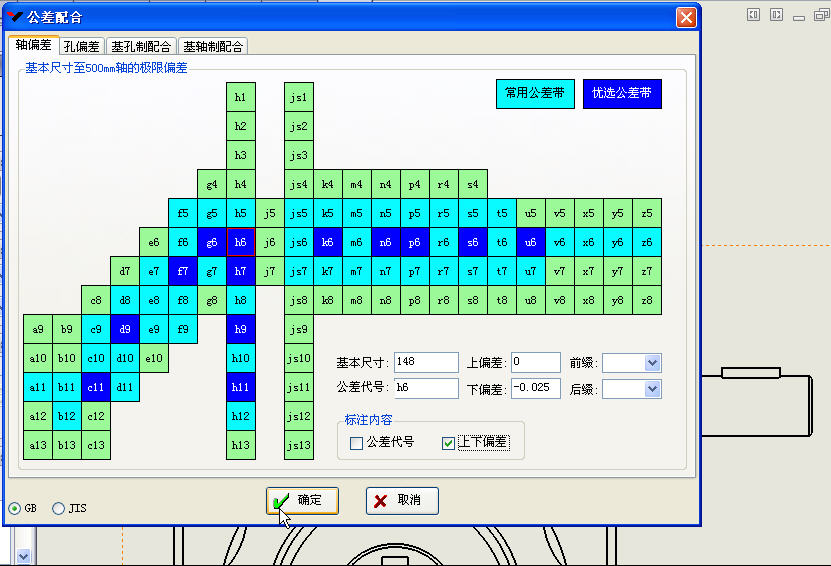Select the dark blue k6 cell
Image resolution: width=831 pixels, height=566 pixels.
coord(327,242)
